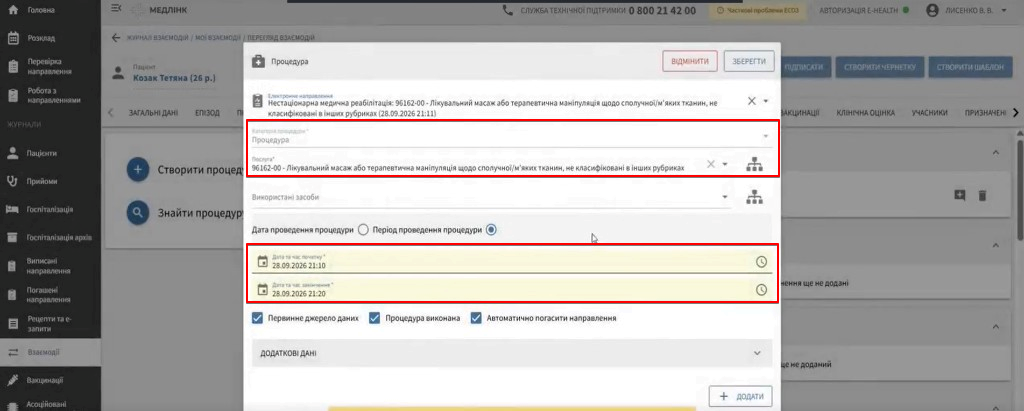The width and height of the screenshot is (1024, 411).
Task: Expand the electronic referral dropdown arrow
Action: coord(765,101)
